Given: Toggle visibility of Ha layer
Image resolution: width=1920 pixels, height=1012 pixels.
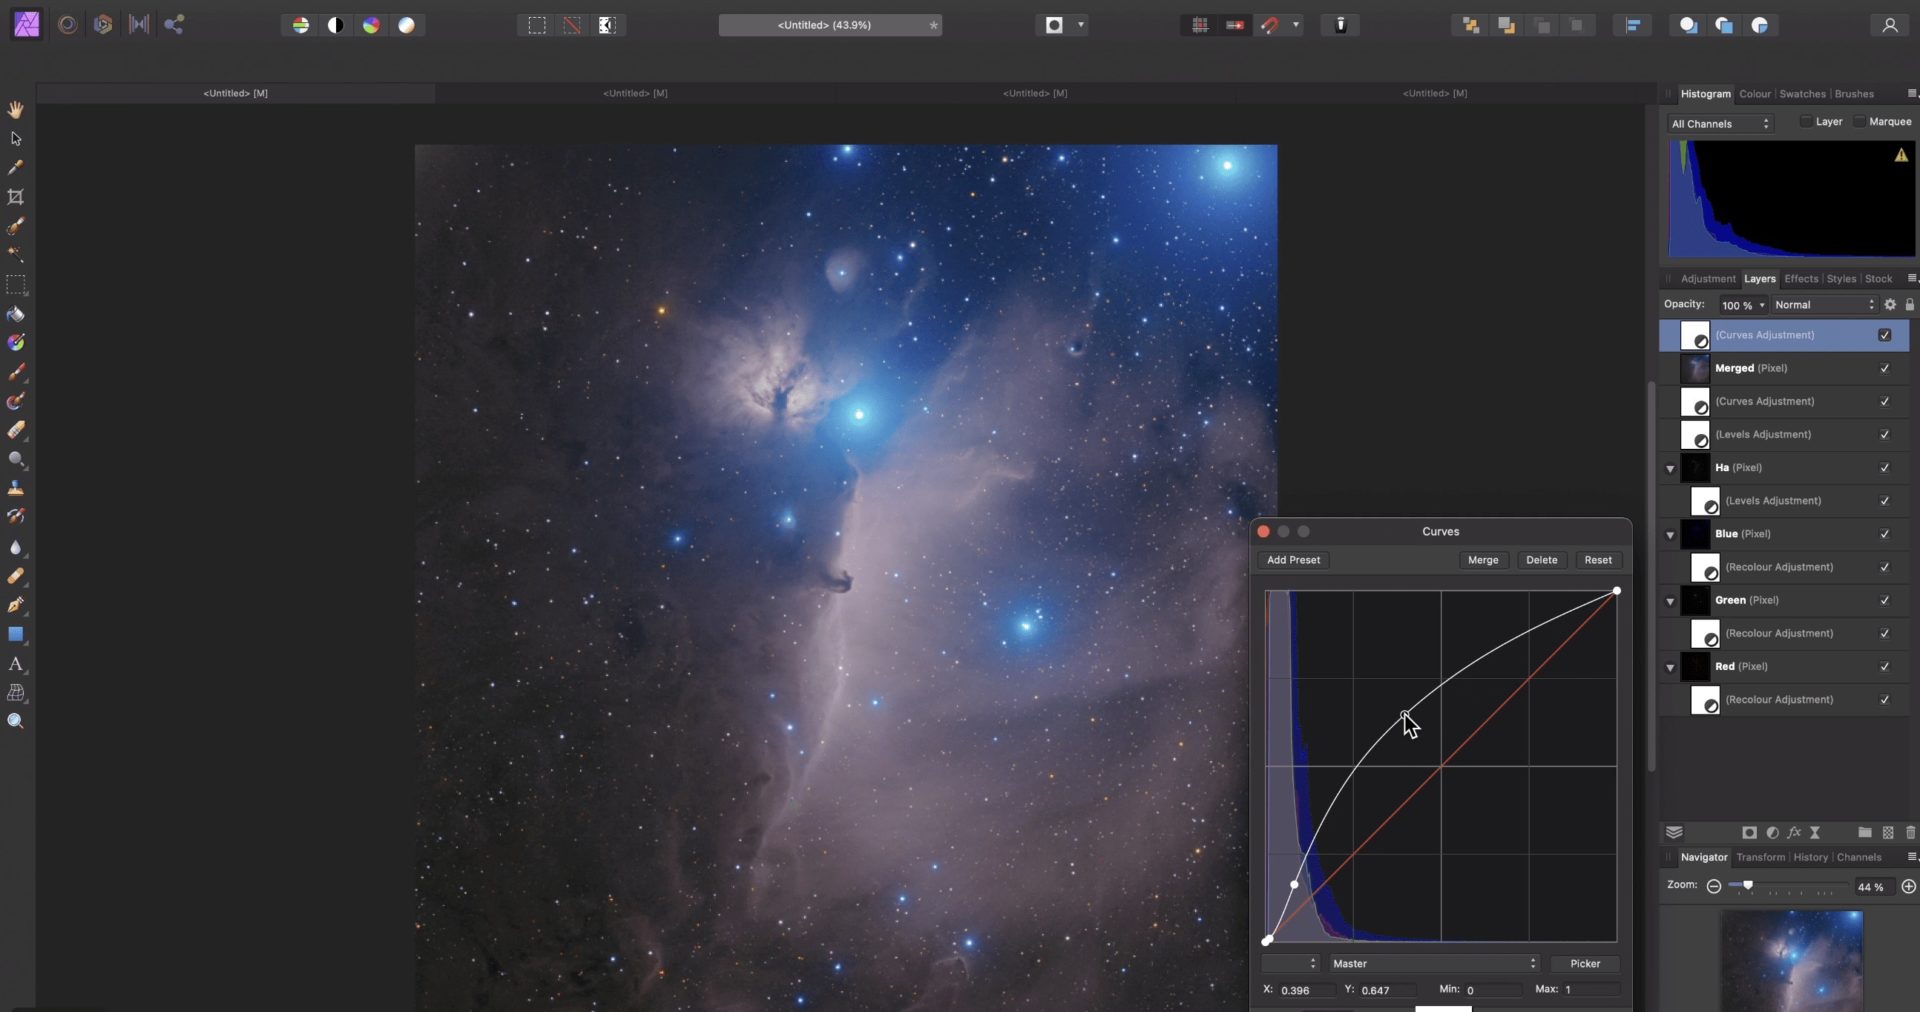Looking at the screenshot, I should point(1884,467).
